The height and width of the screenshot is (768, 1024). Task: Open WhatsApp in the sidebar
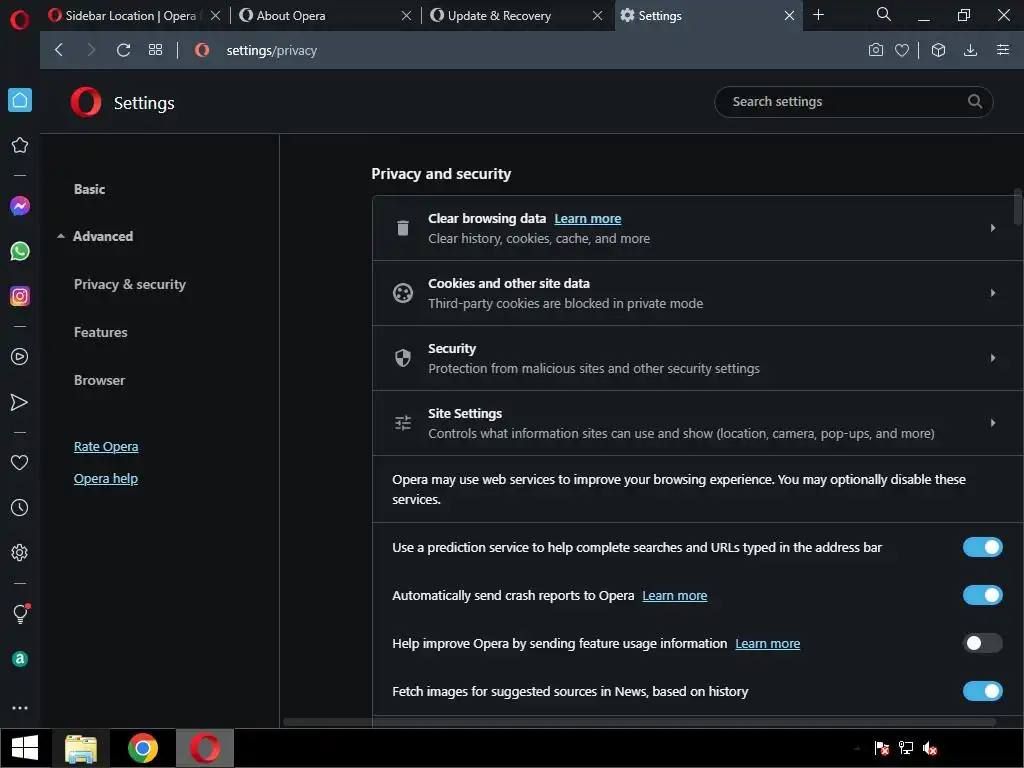click(20, 251)
